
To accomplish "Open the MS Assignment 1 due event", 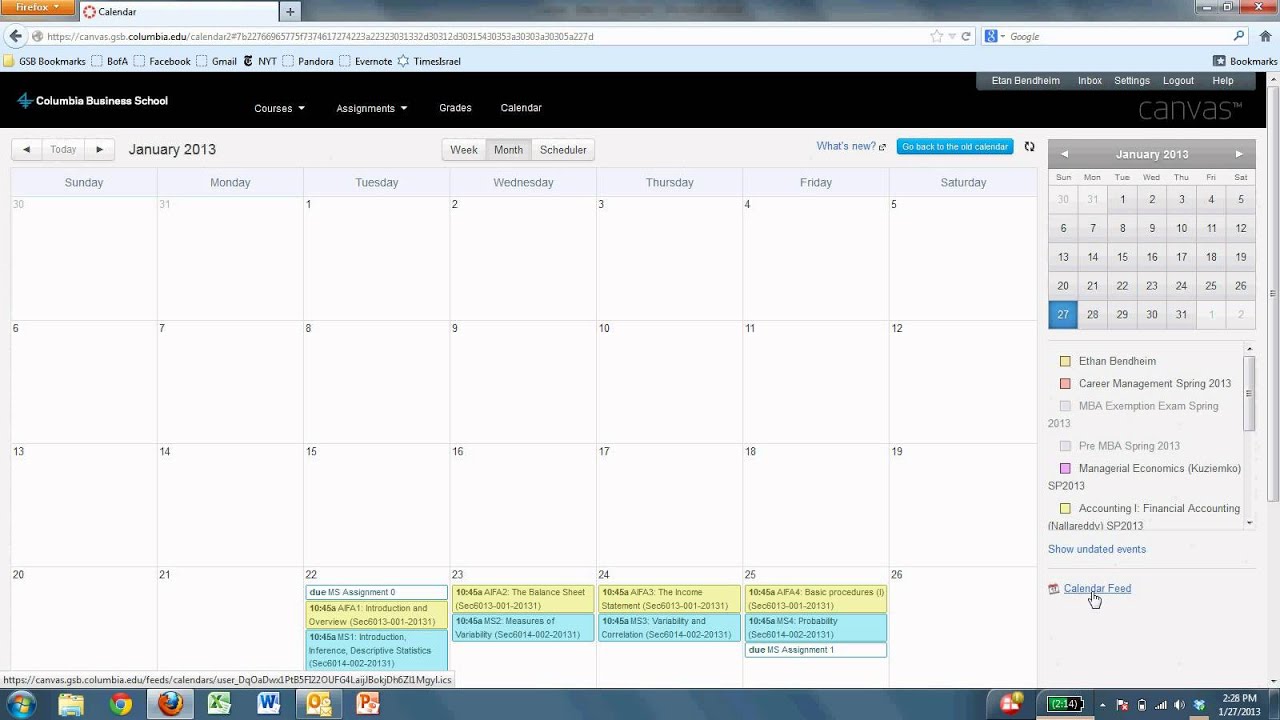I will click(816, 650).
